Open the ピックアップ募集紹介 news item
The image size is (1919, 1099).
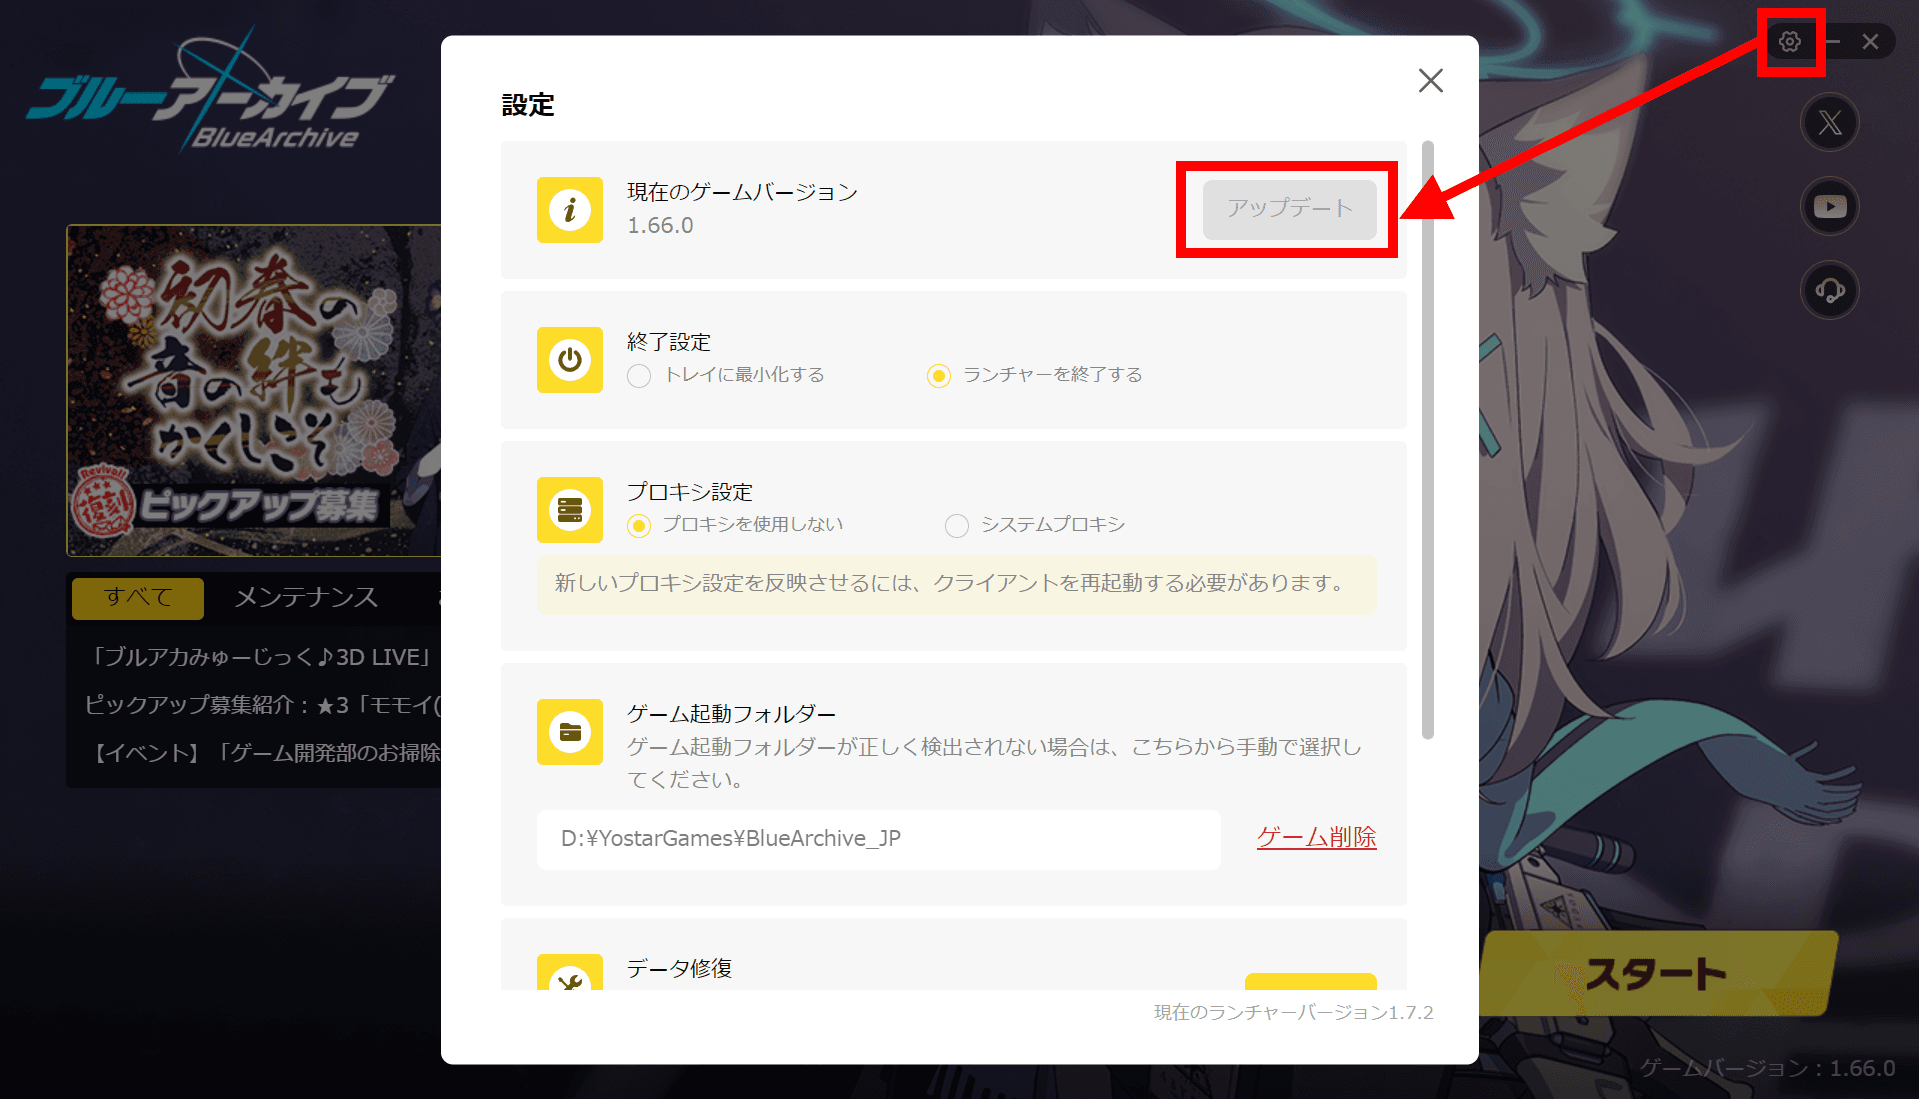click(x=262, y=705)
